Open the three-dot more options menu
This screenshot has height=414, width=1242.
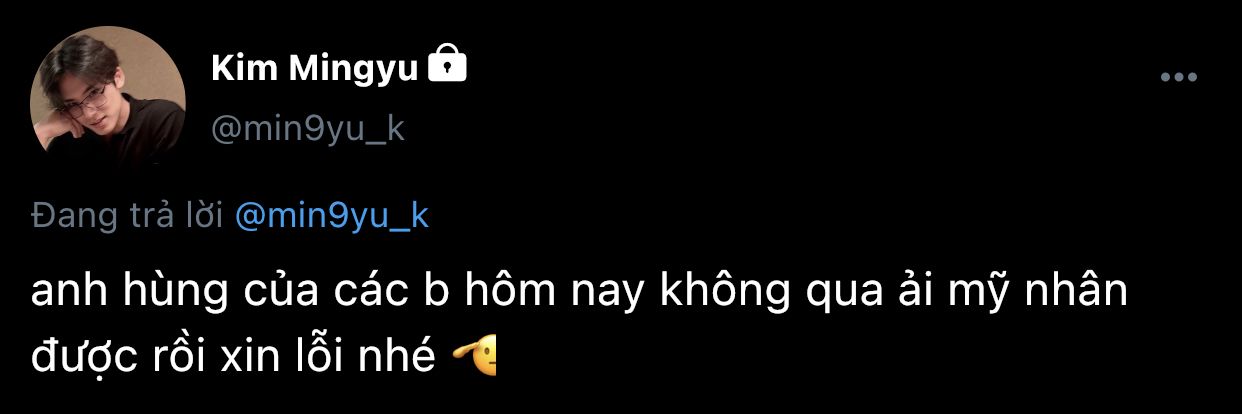pos(1178,78)
